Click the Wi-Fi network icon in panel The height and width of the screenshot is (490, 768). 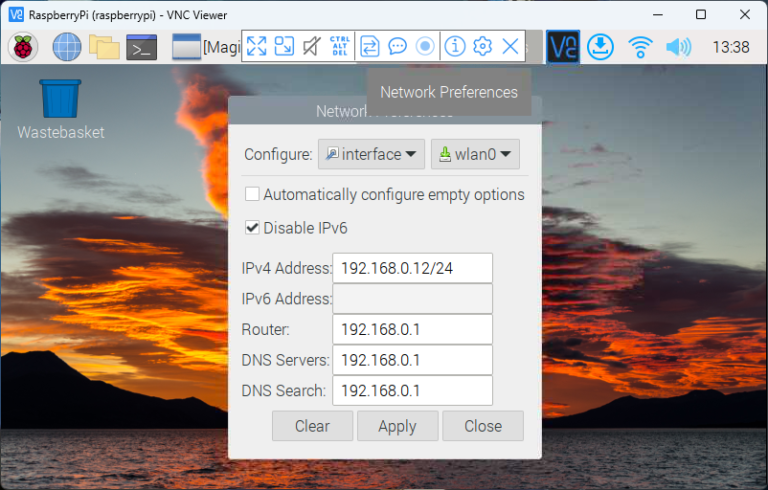(640, 46)
